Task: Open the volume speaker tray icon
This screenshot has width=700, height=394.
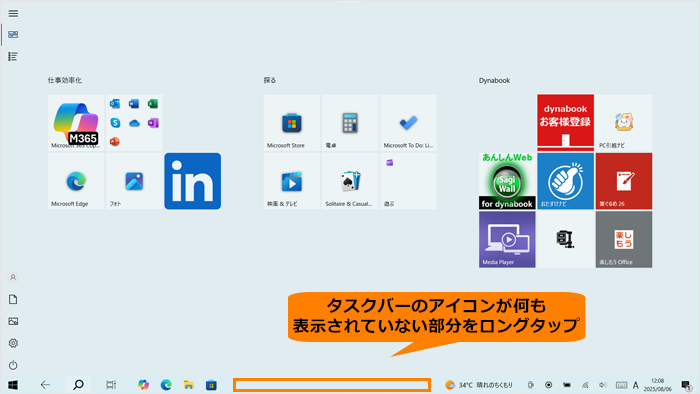Action: [603, 385]
